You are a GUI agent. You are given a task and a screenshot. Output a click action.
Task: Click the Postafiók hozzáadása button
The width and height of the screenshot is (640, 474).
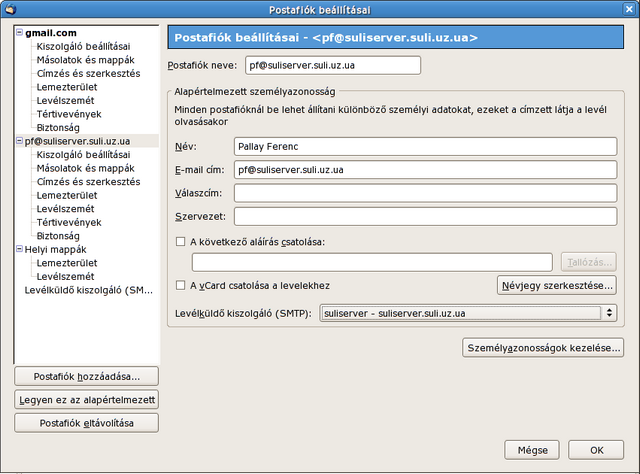[x=87, y=376]
